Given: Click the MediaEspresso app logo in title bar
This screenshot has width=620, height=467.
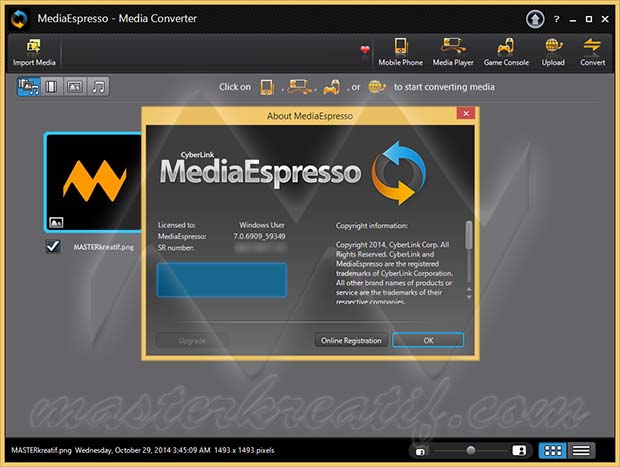Looking at the screenshot, I should (19, 19).
